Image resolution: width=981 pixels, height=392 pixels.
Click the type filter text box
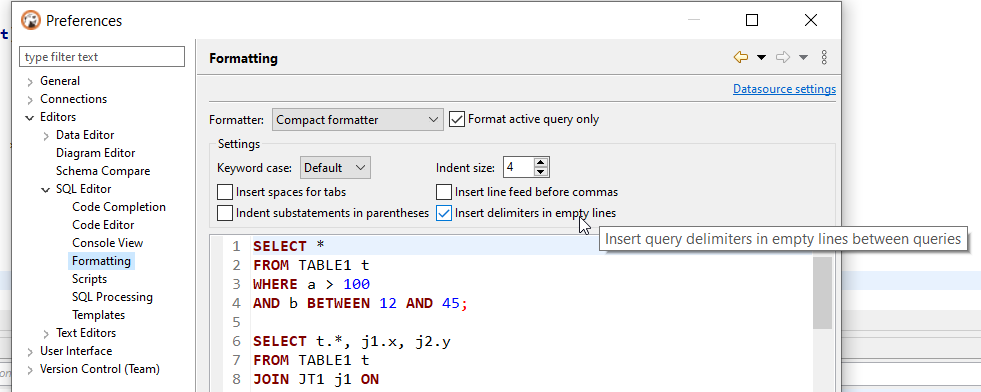103,57
